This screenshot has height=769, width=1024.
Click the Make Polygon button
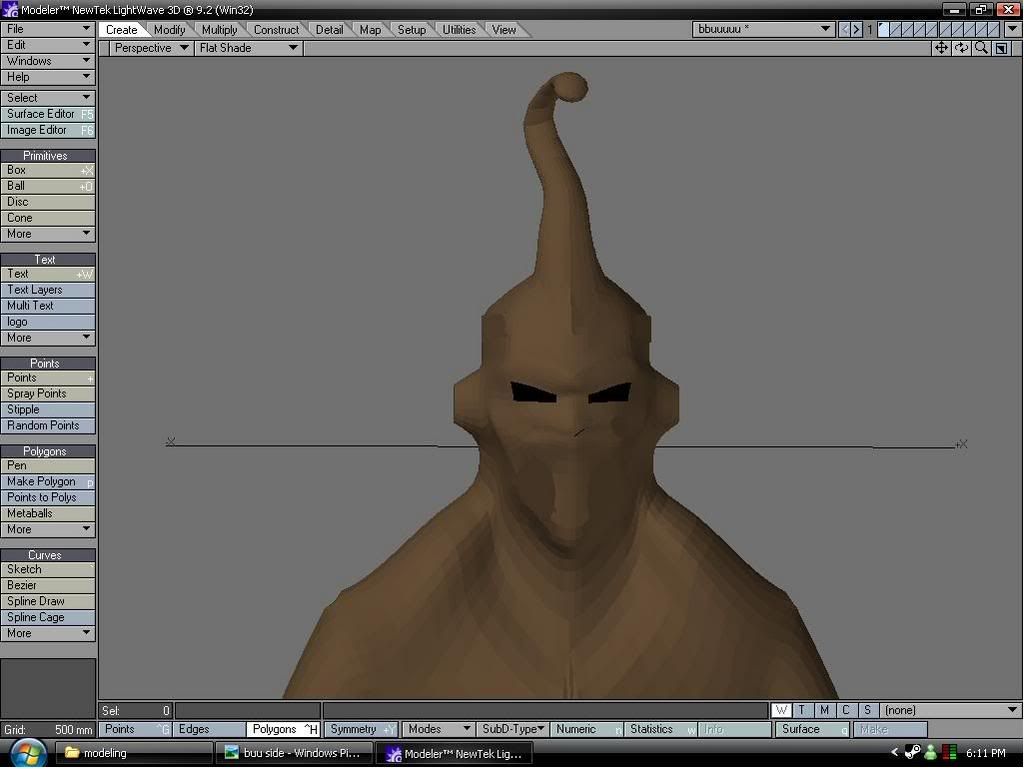pyautogui.click(x=48, y=482)
